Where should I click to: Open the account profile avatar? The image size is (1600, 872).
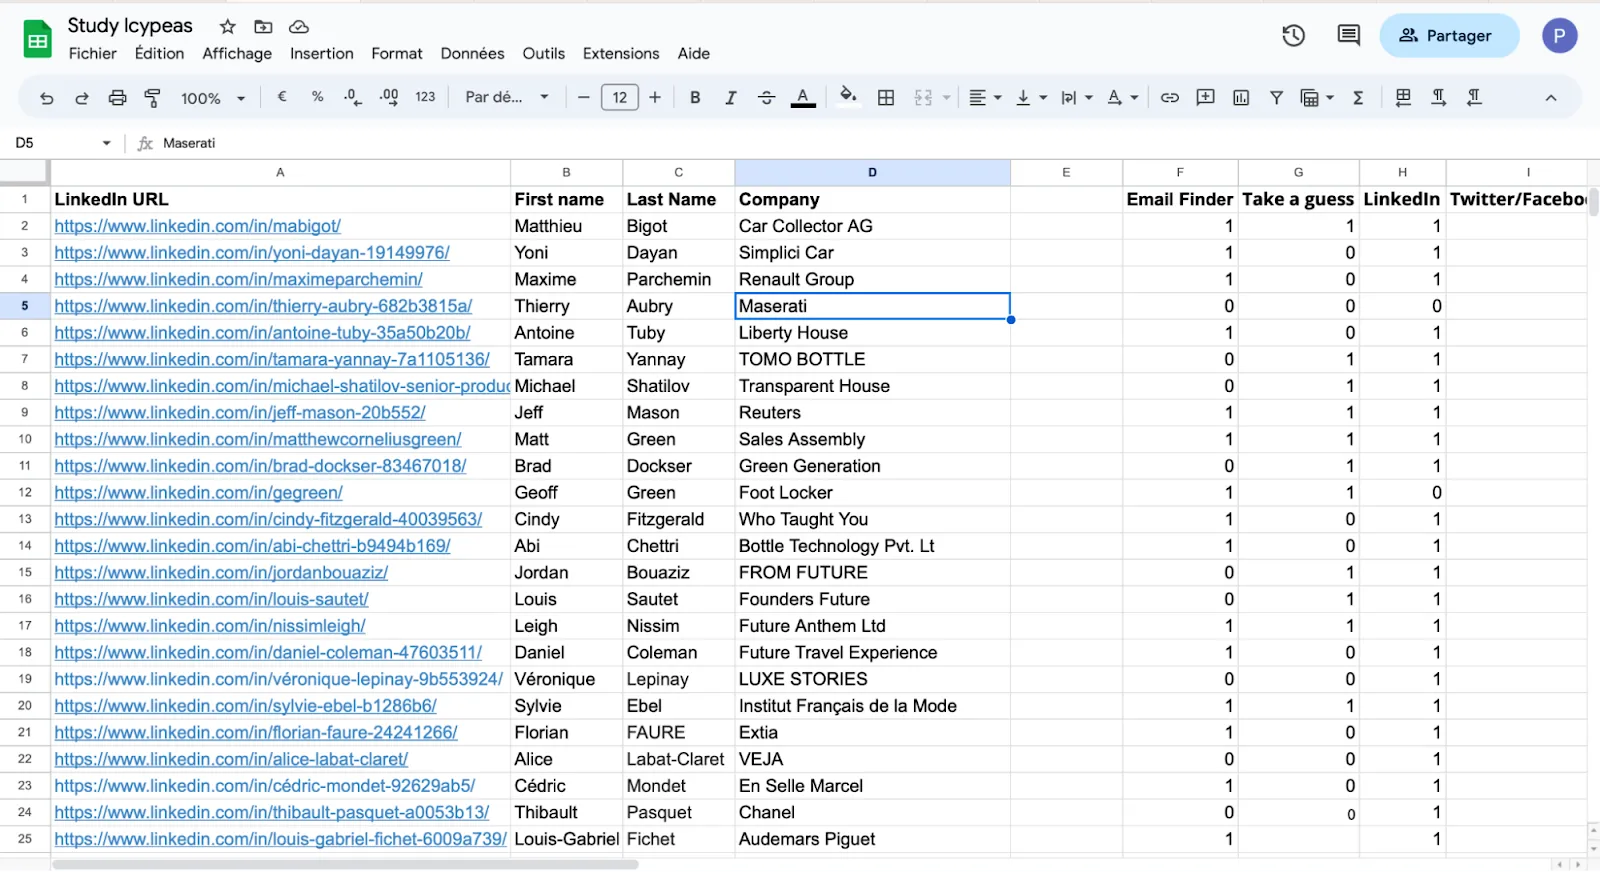pos(1559,35)
